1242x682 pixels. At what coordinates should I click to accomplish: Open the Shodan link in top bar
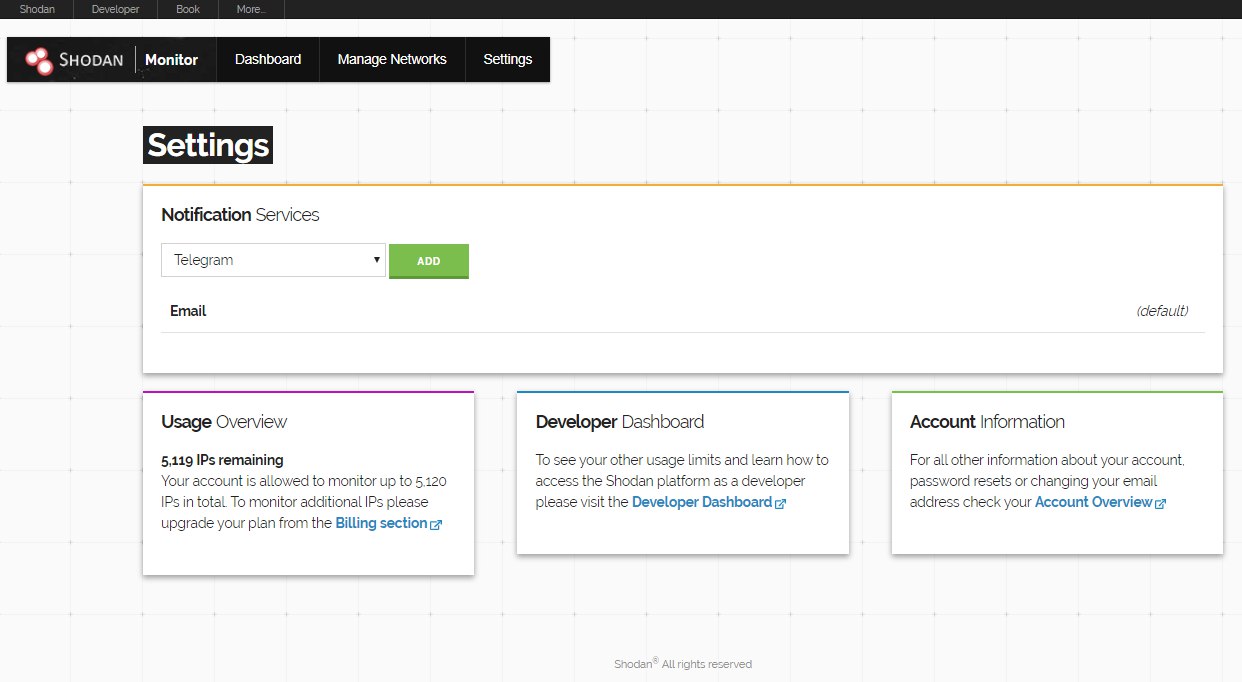37,9
